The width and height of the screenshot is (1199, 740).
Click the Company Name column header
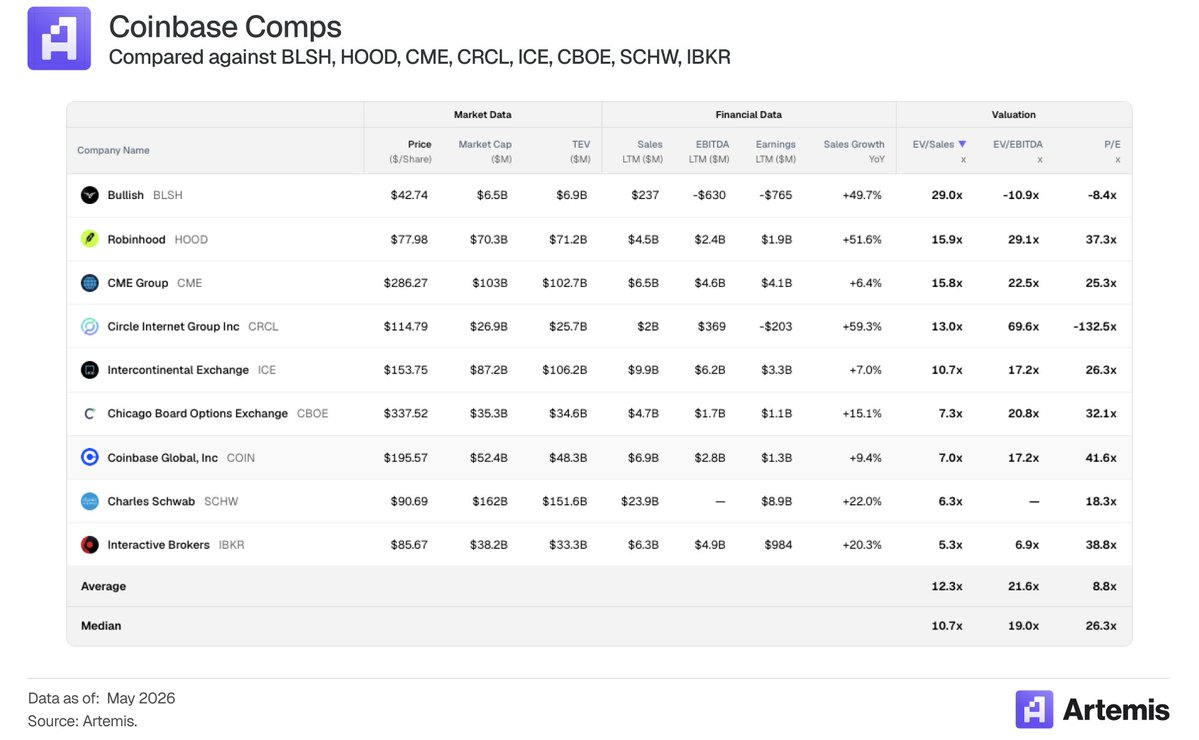(x=113, y=151)
